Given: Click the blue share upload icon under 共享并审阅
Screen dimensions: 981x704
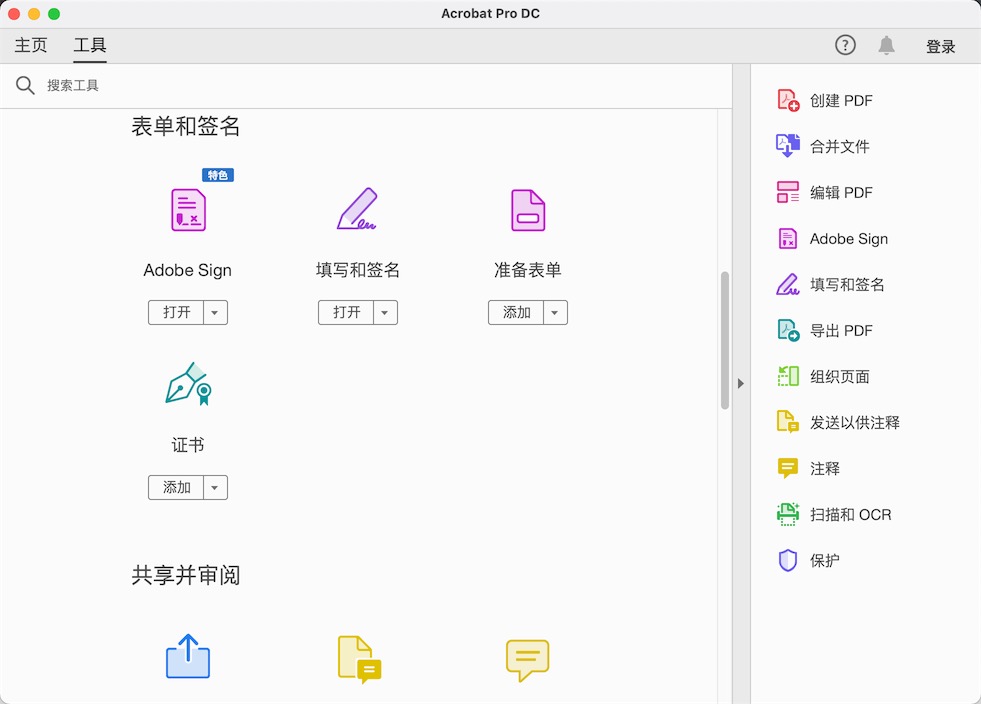Looking at the screenshot, I should click(188, 656).
